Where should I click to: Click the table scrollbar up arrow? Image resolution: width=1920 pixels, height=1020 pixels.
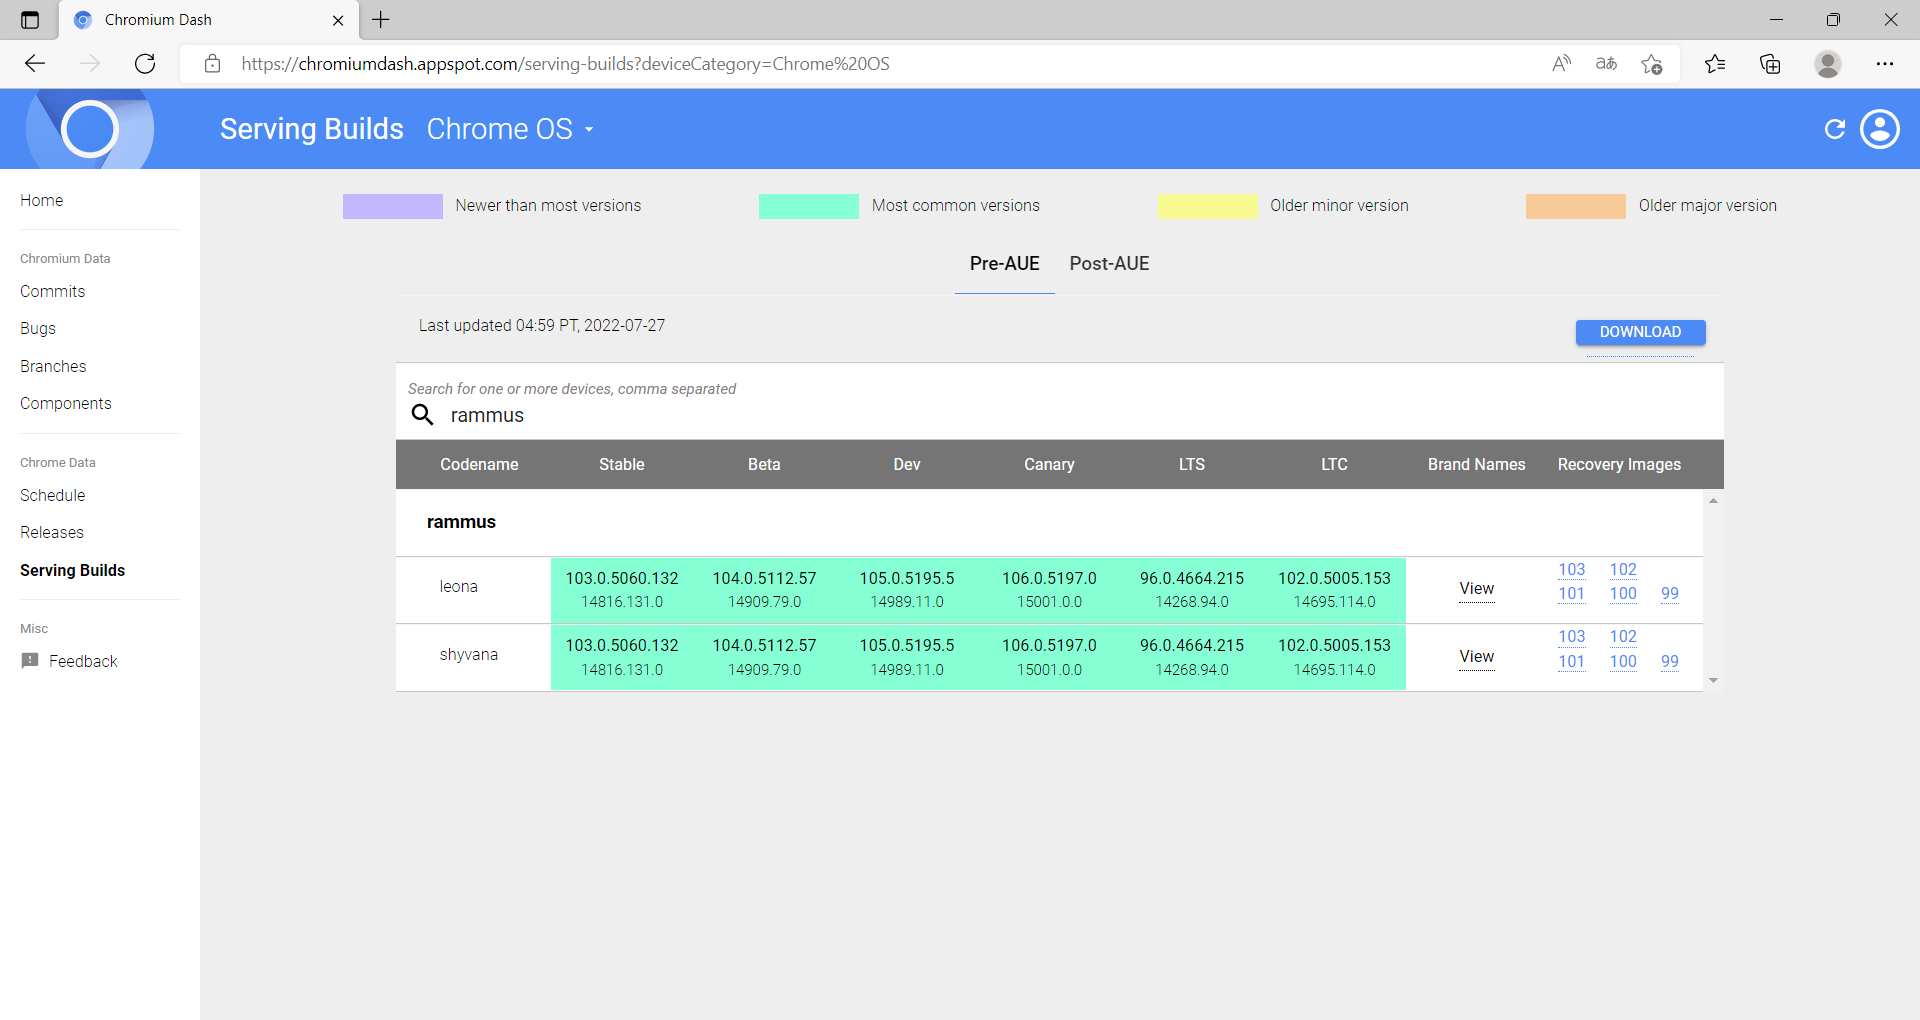(x=1713, y=501)
